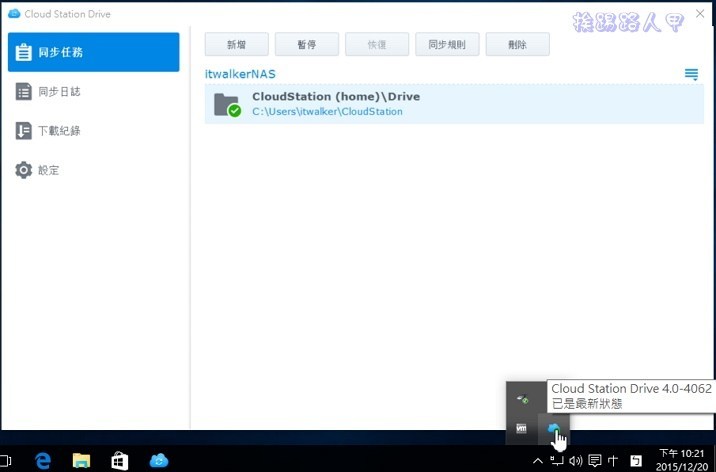Click the 設定 gear icon in sidebar
Image resolution: width=716 pixels, height=472 pixels.
coord(24,170)
